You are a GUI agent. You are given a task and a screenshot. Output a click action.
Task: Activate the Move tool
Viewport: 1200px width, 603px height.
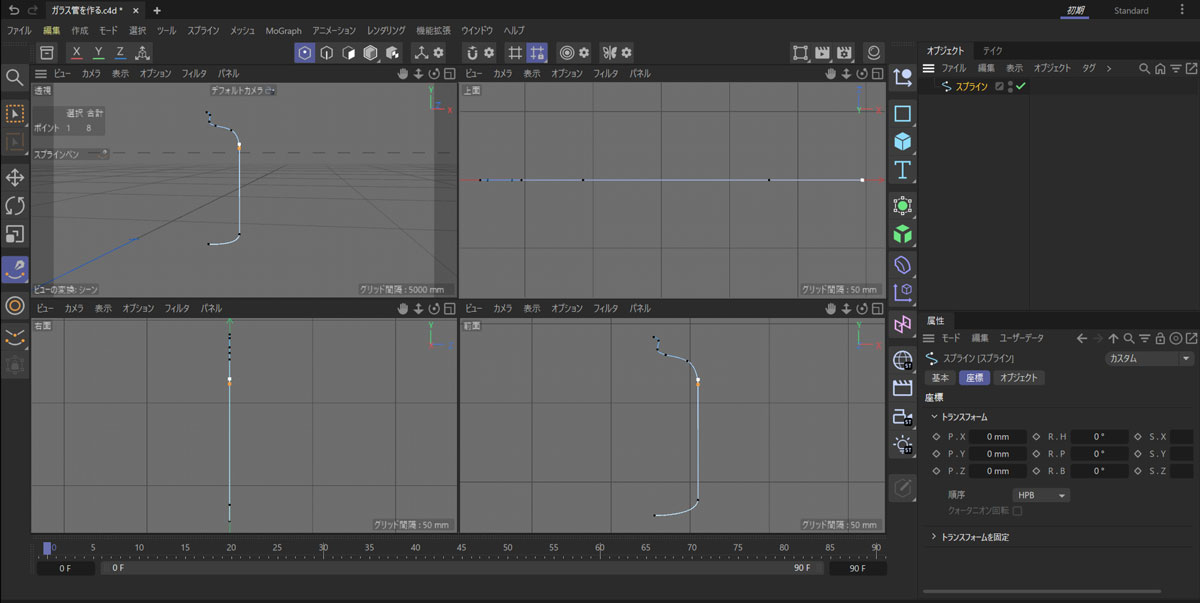(15, 178)
